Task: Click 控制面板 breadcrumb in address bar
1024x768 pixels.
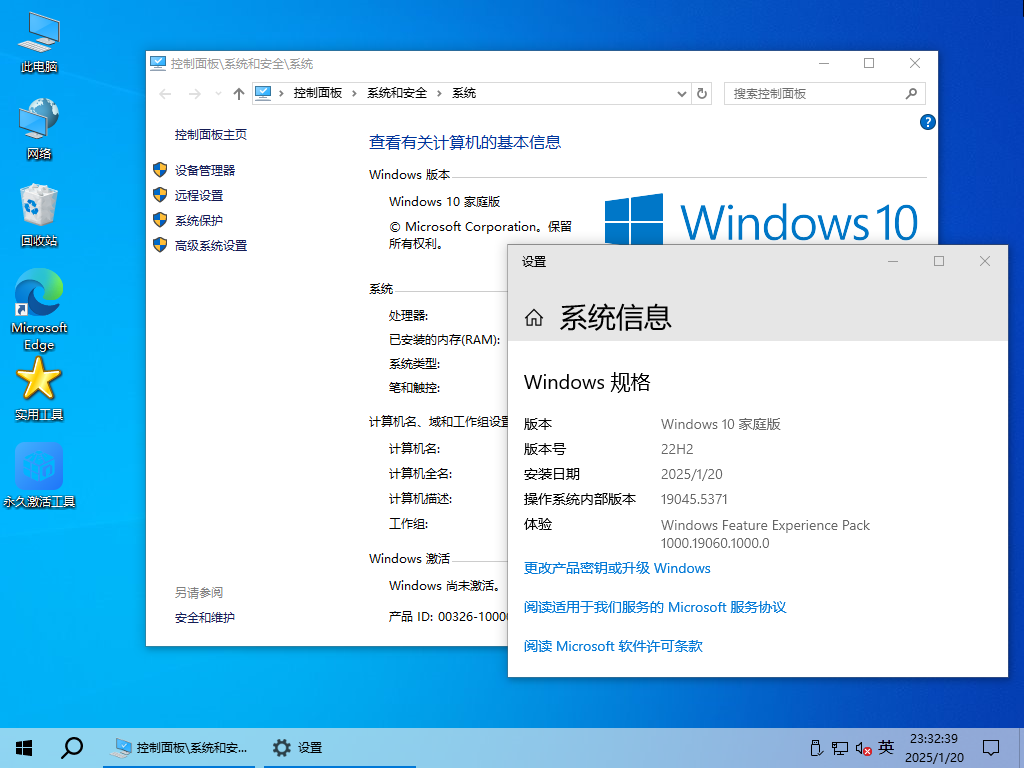Action: coord(318,93)
